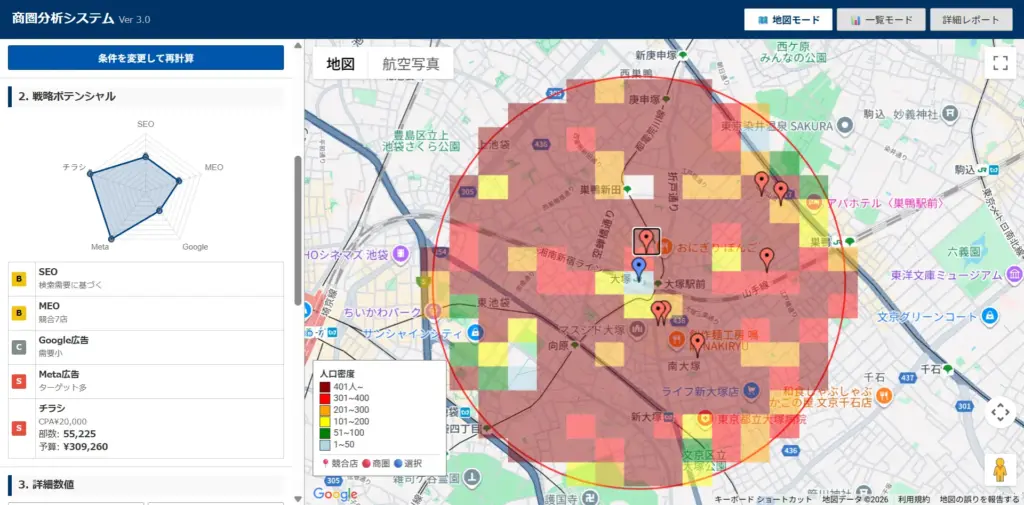The image size is (1024, 505).
Task: Click おにぎりぼんご restaurant marker
Action: [x=666, y=246]
